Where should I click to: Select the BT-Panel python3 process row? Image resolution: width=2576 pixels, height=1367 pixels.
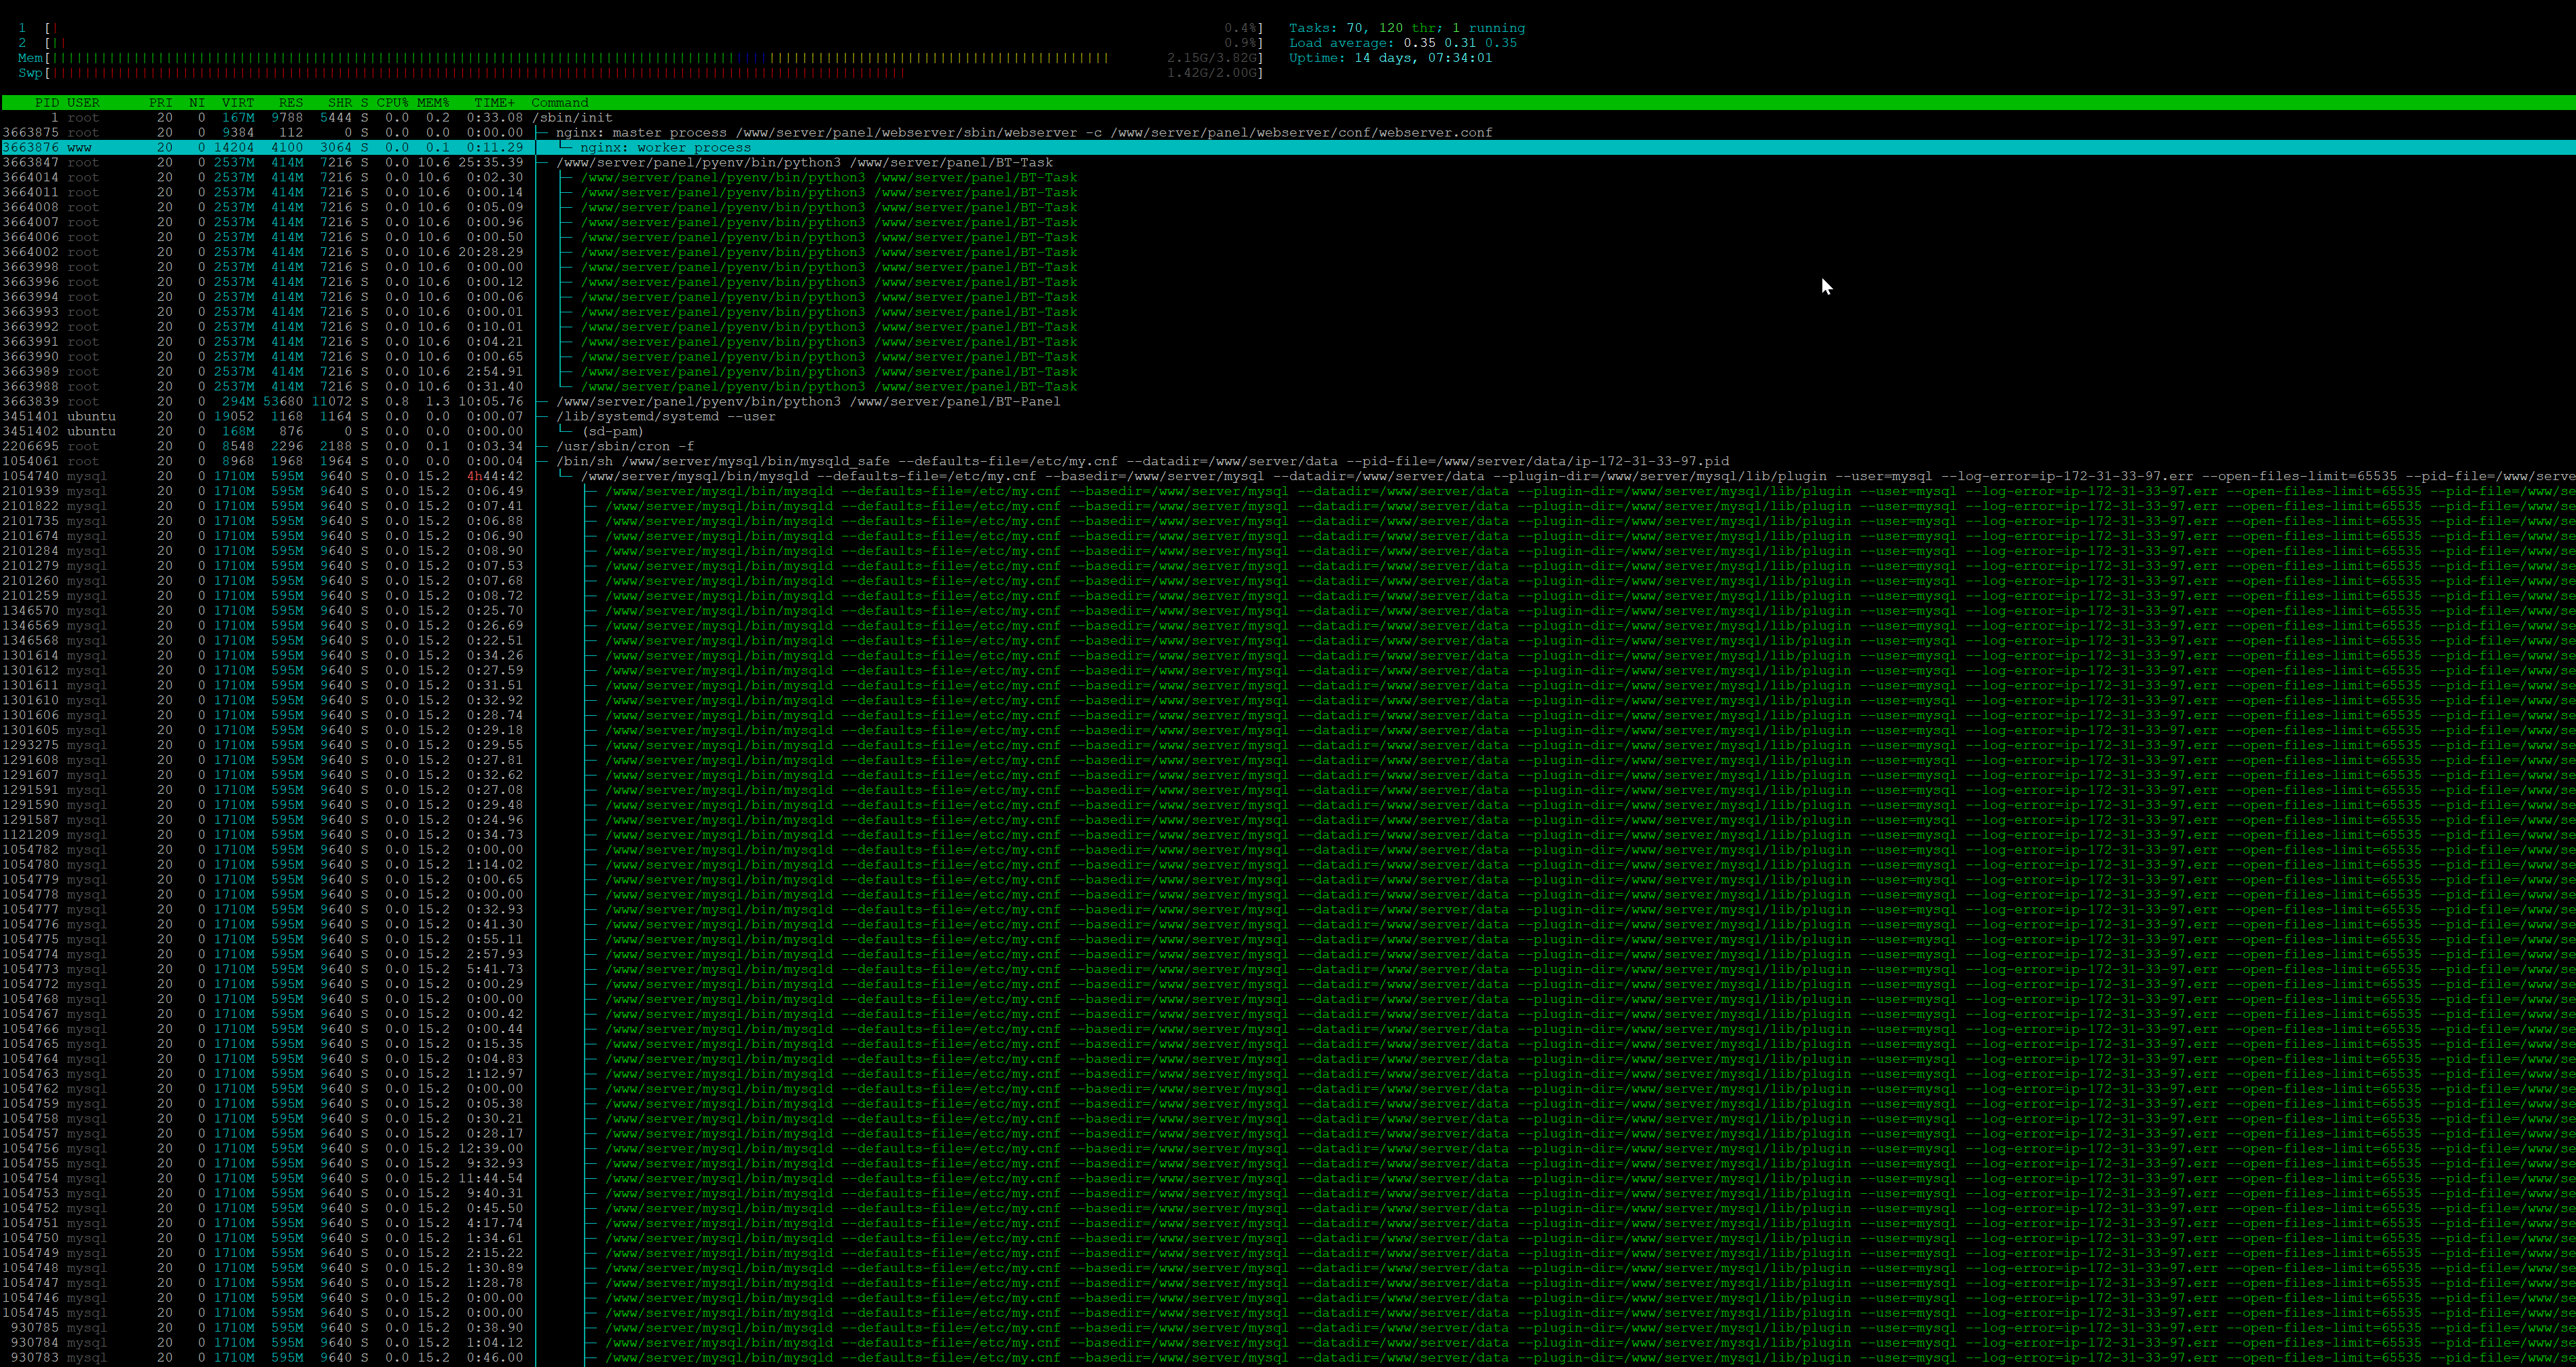(808, 402)
